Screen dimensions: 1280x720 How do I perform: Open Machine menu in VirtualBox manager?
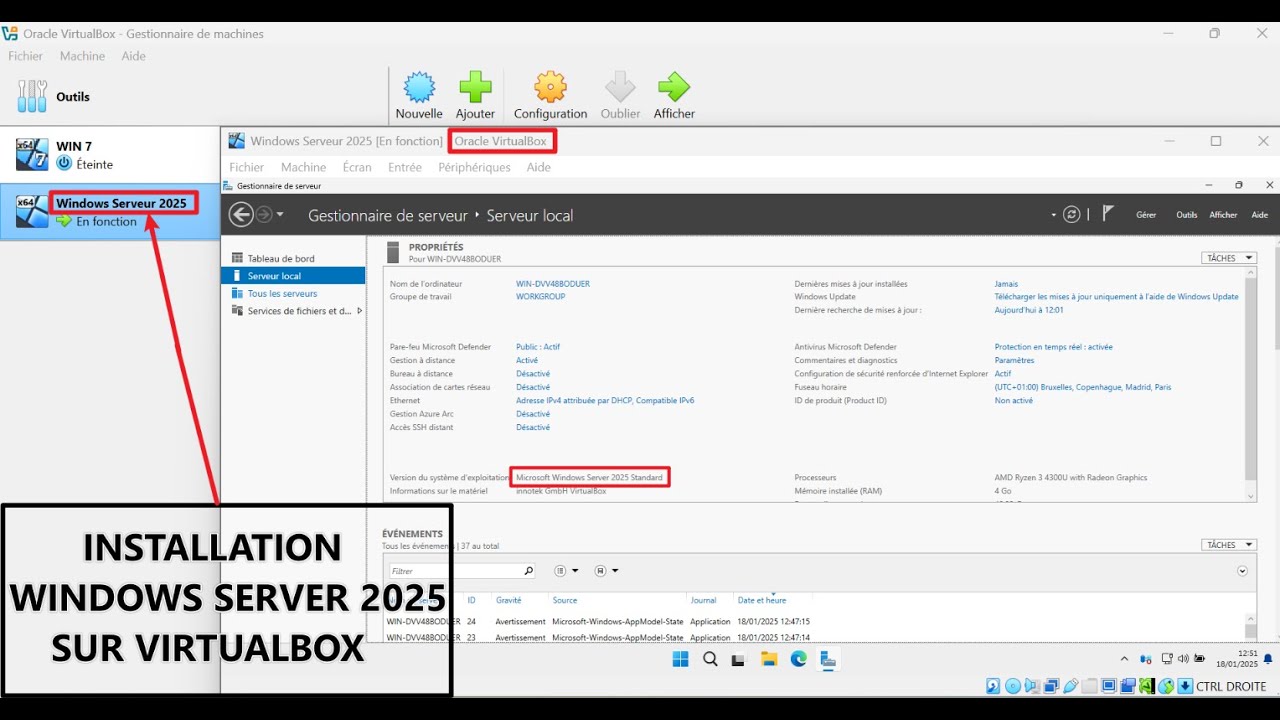82,56
